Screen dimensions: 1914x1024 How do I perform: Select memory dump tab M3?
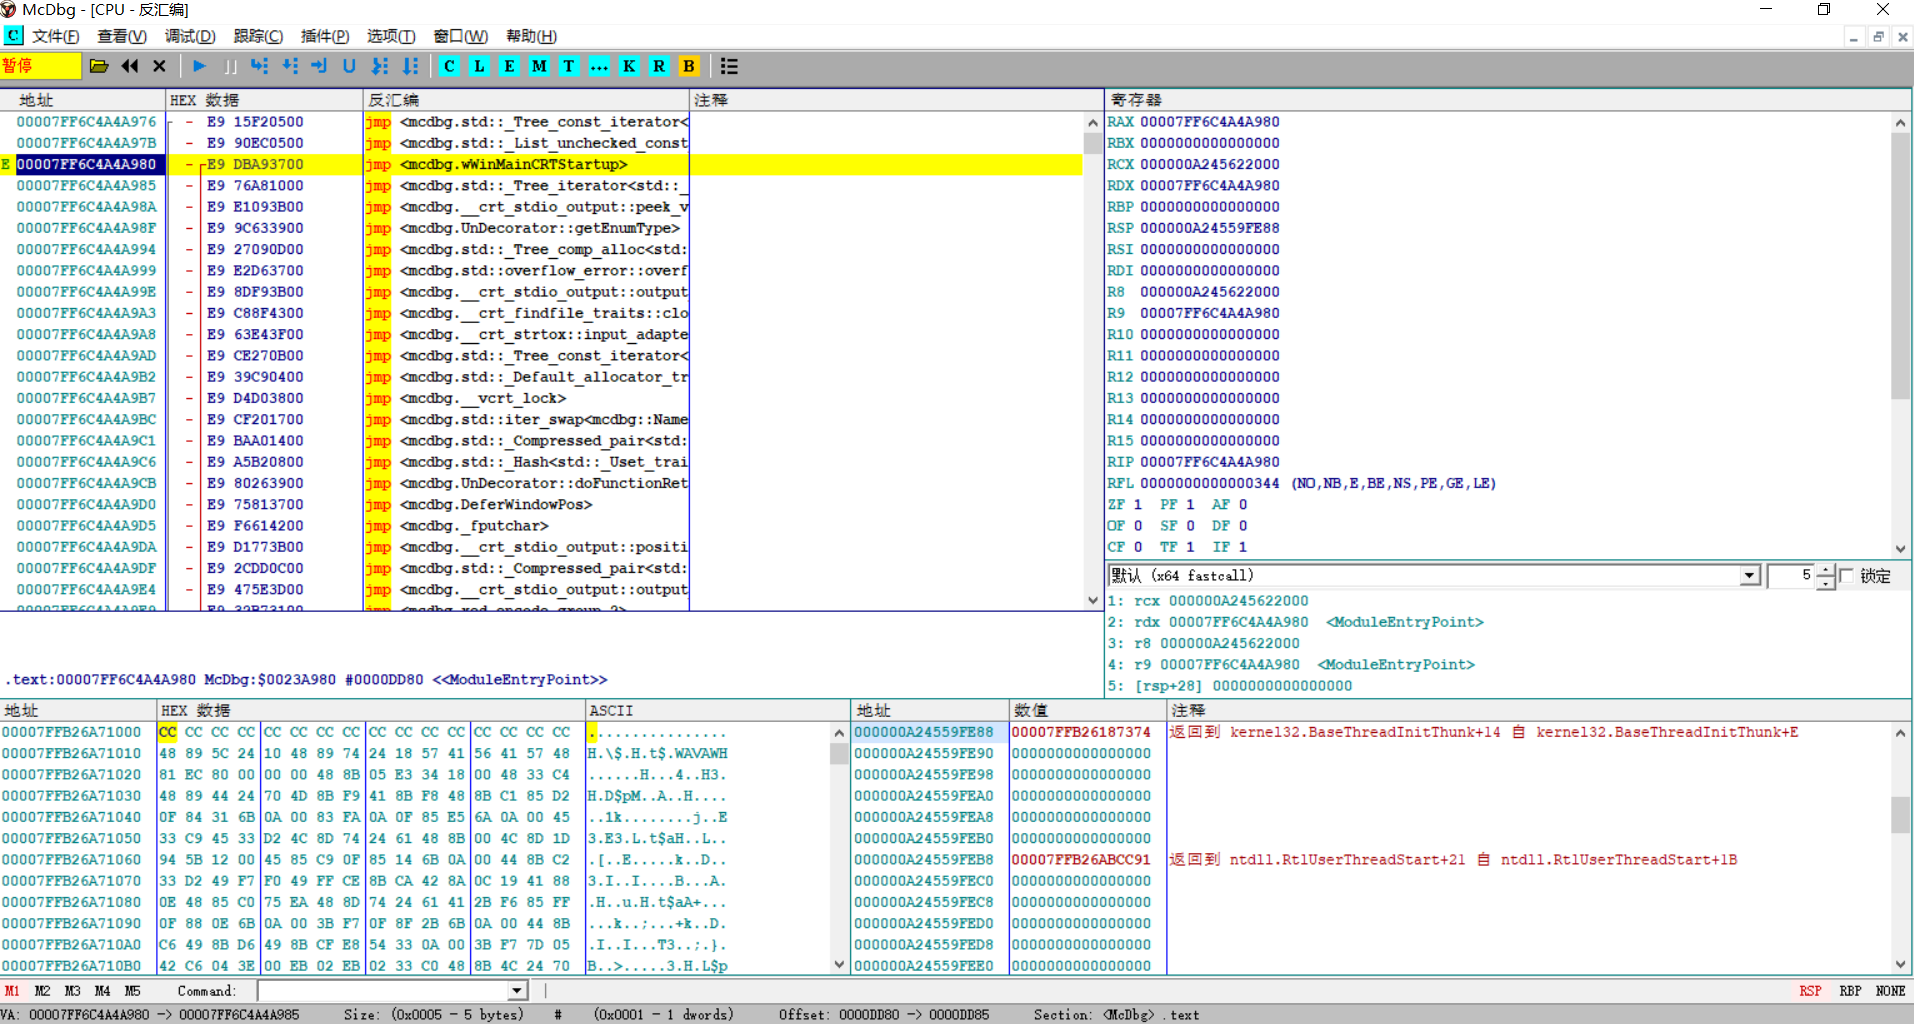pyautogui.click(x=72, y=991)
